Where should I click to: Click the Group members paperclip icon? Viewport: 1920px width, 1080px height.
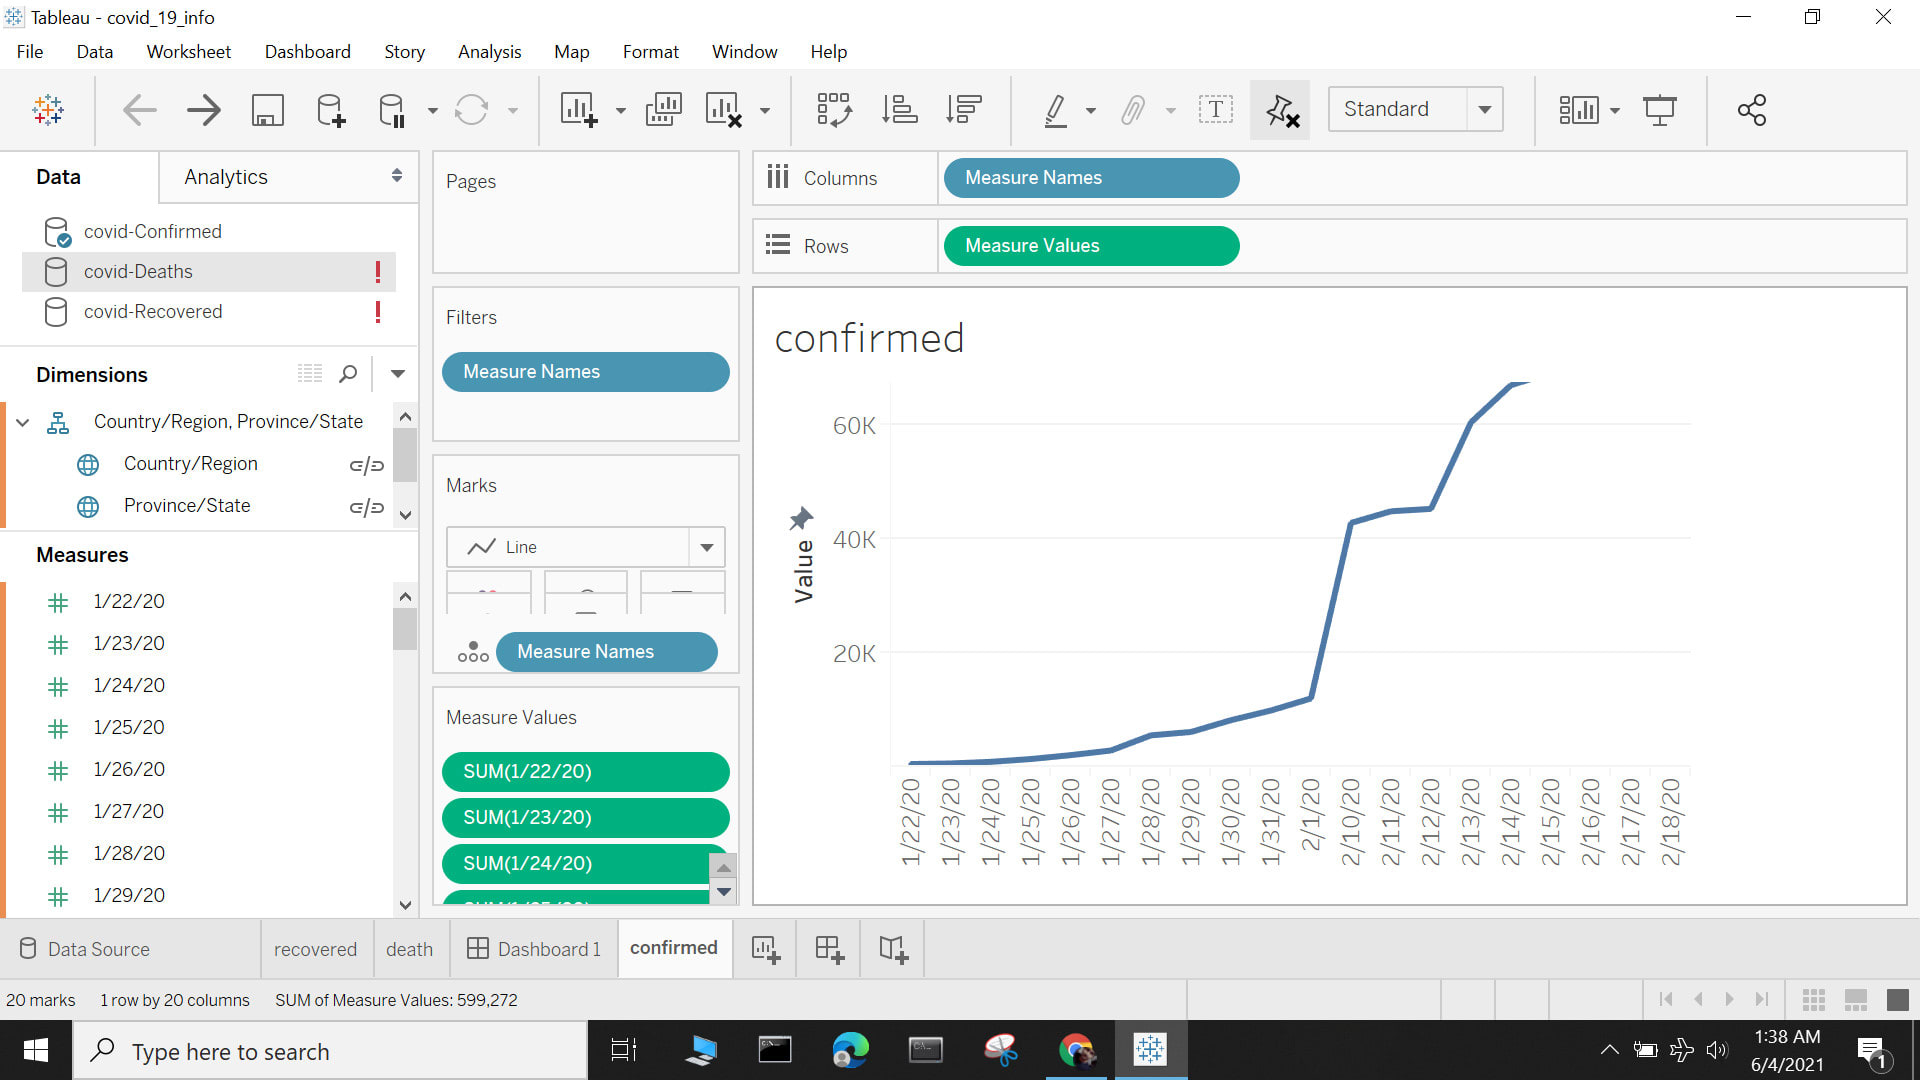pos(1133,109)
